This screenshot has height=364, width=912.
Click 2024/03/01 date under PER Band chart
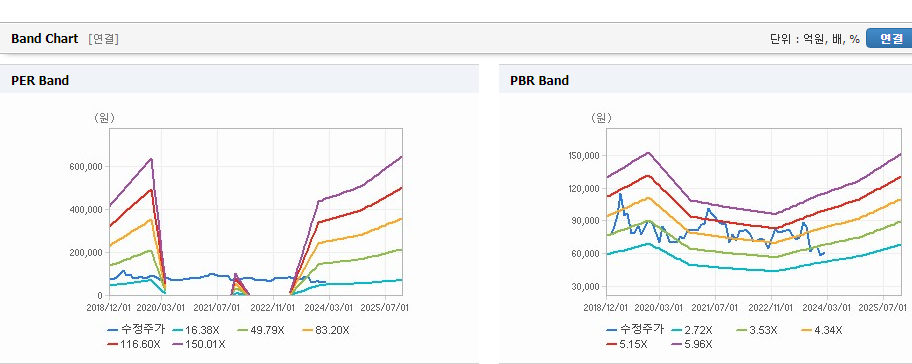(x=330, y=307)
